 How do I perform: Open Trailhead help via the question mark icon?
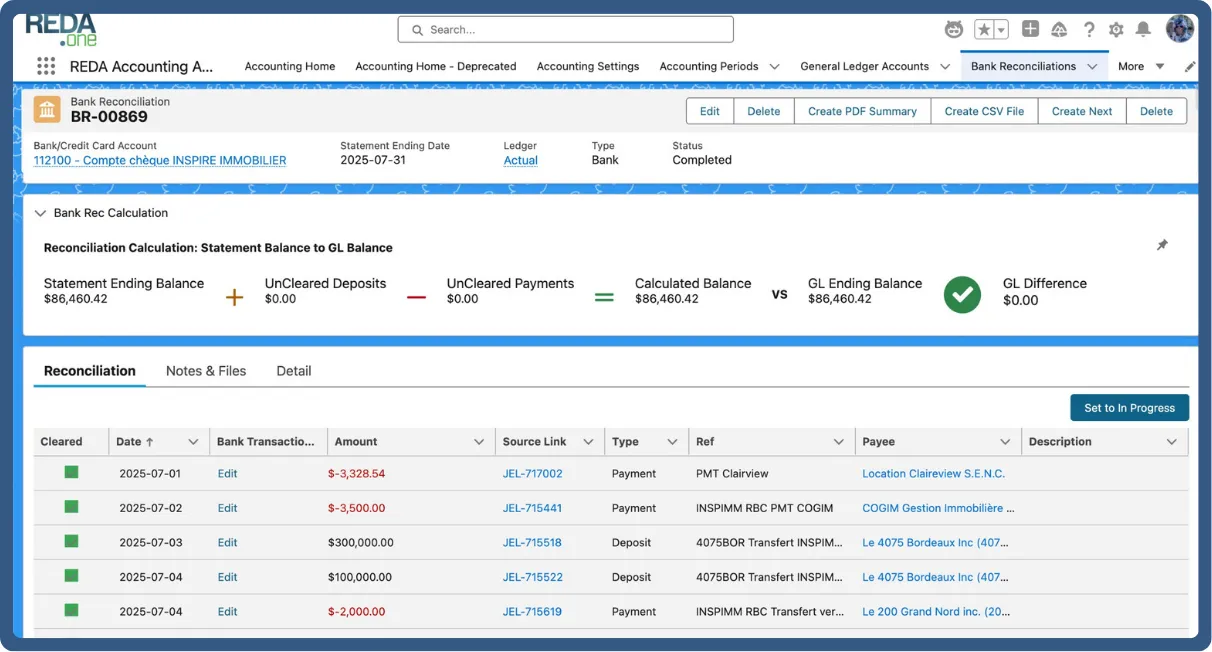(1089, 30)
